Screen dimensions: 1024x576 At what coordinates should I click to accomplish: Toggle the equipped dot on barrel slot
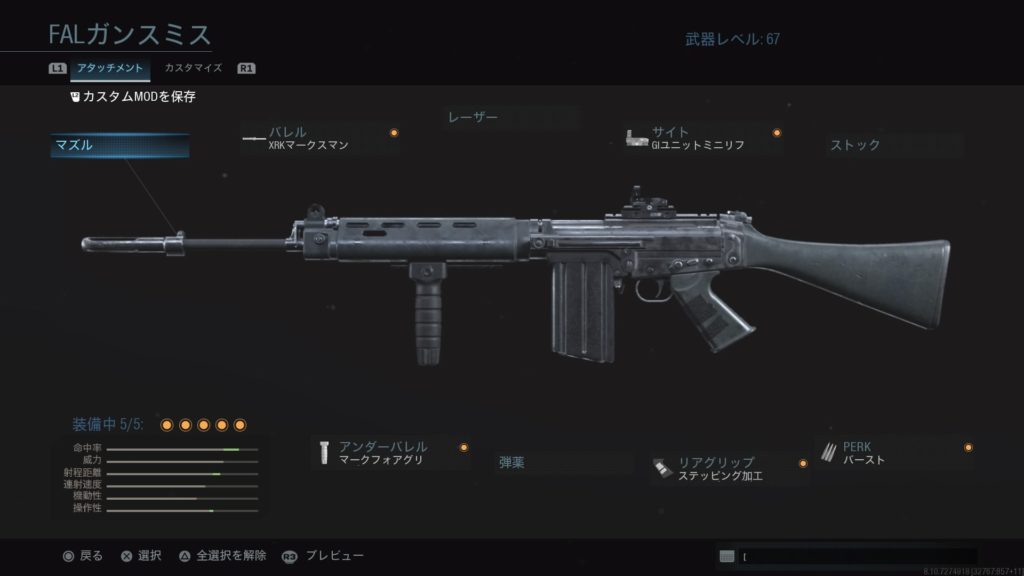pyautogui.click(x=394, y=133)
